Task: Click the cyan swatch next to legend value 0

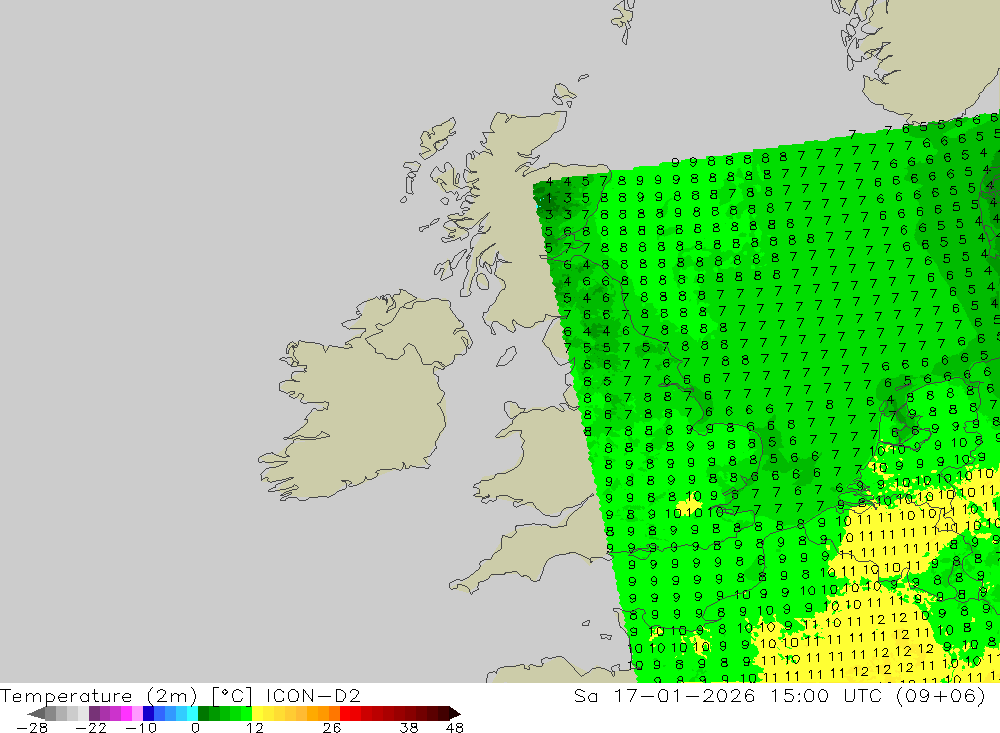Action: [x=193, y=713]
